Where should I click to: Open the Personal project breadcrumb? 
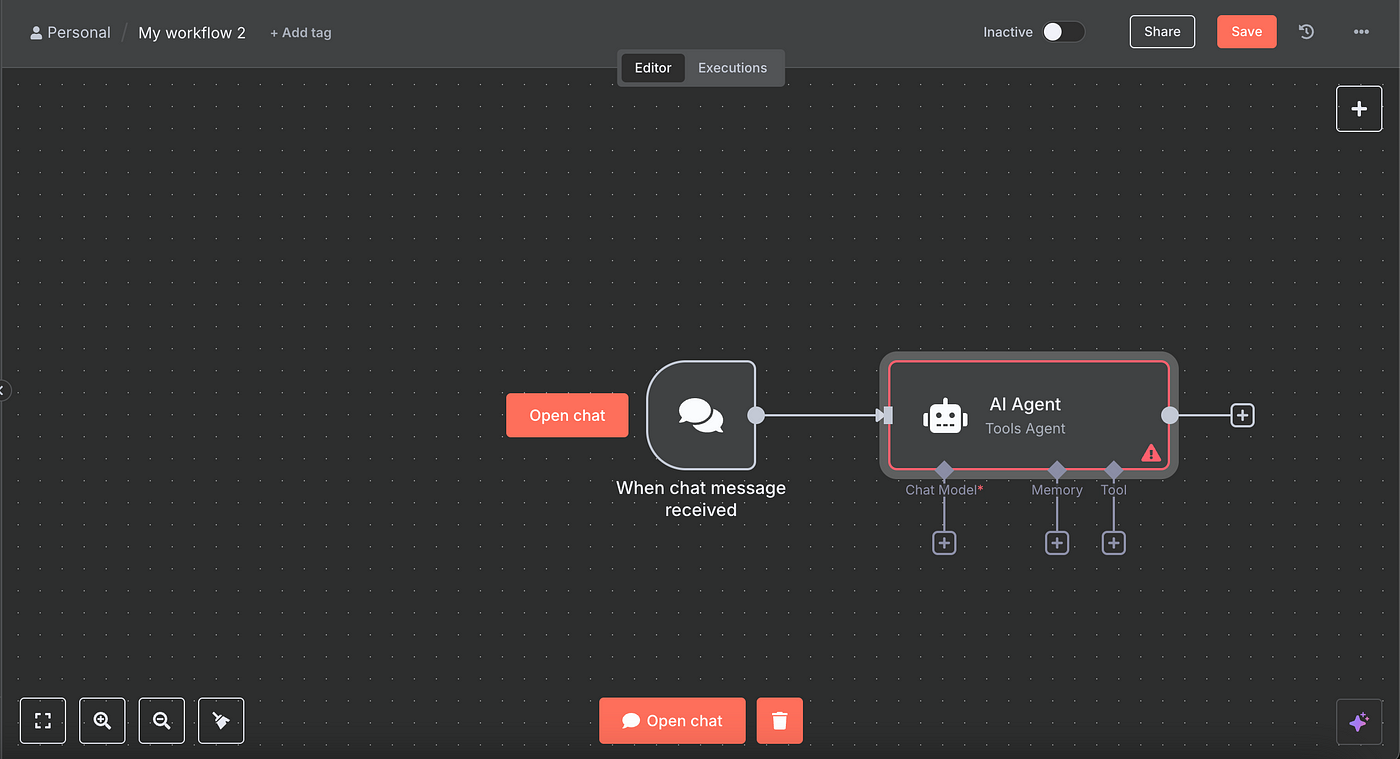click(x=70, y=33)
